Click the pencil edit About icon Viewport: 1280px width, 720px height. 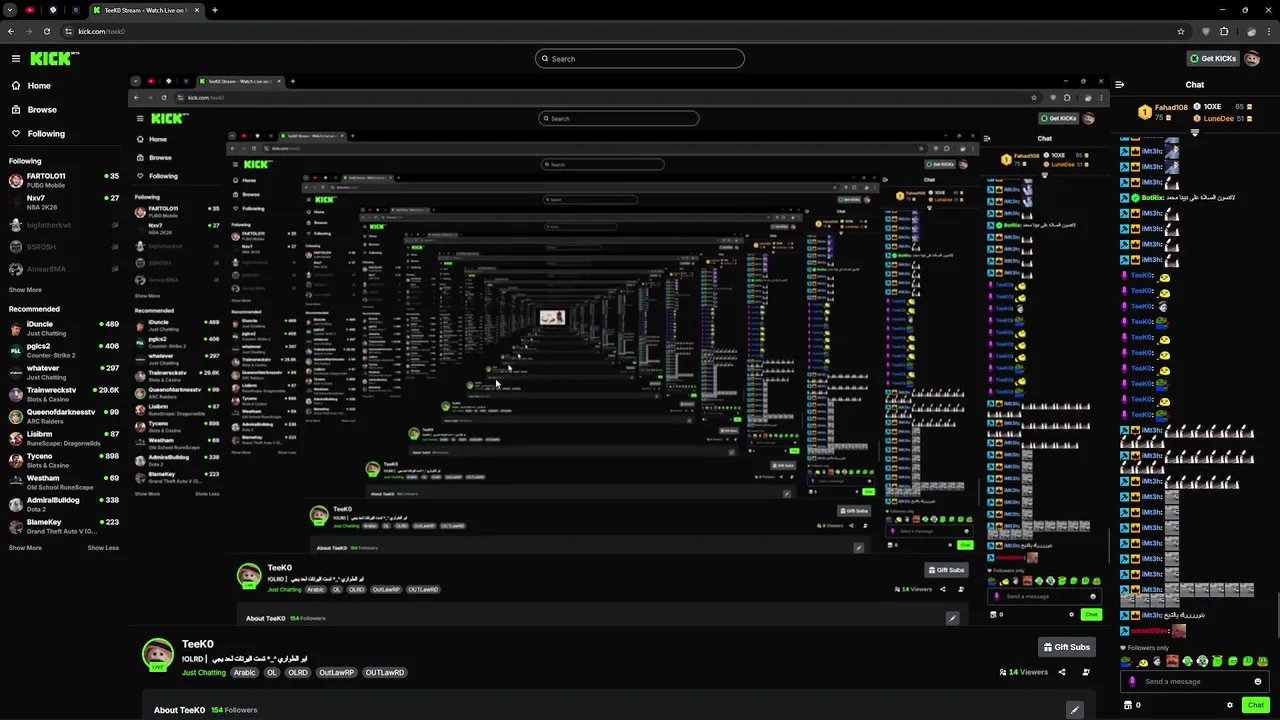tap(1075, 710)
